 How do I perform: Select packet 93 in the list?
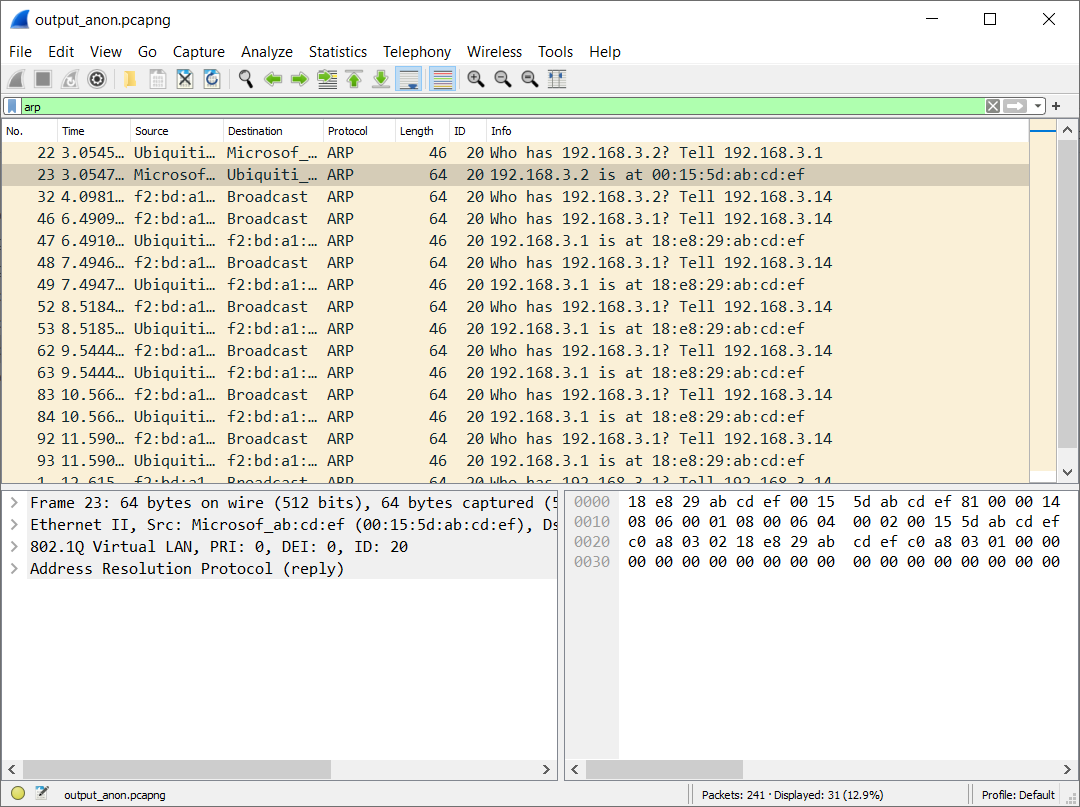[x=515, y=461]
